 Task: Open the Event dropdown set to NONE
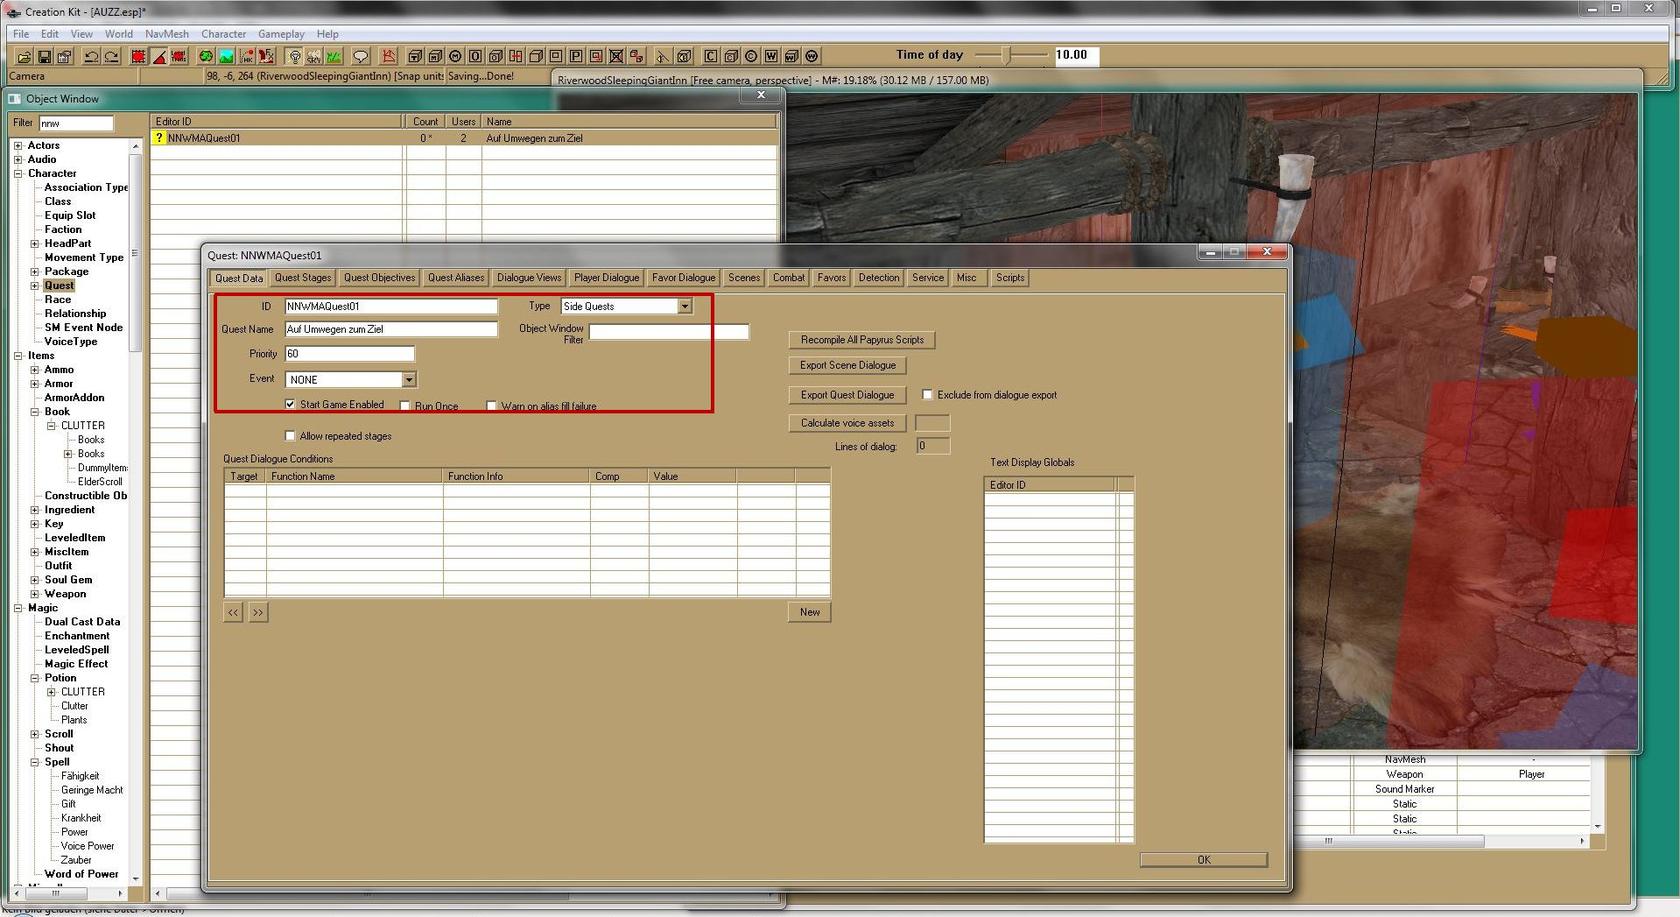(409, 380)
